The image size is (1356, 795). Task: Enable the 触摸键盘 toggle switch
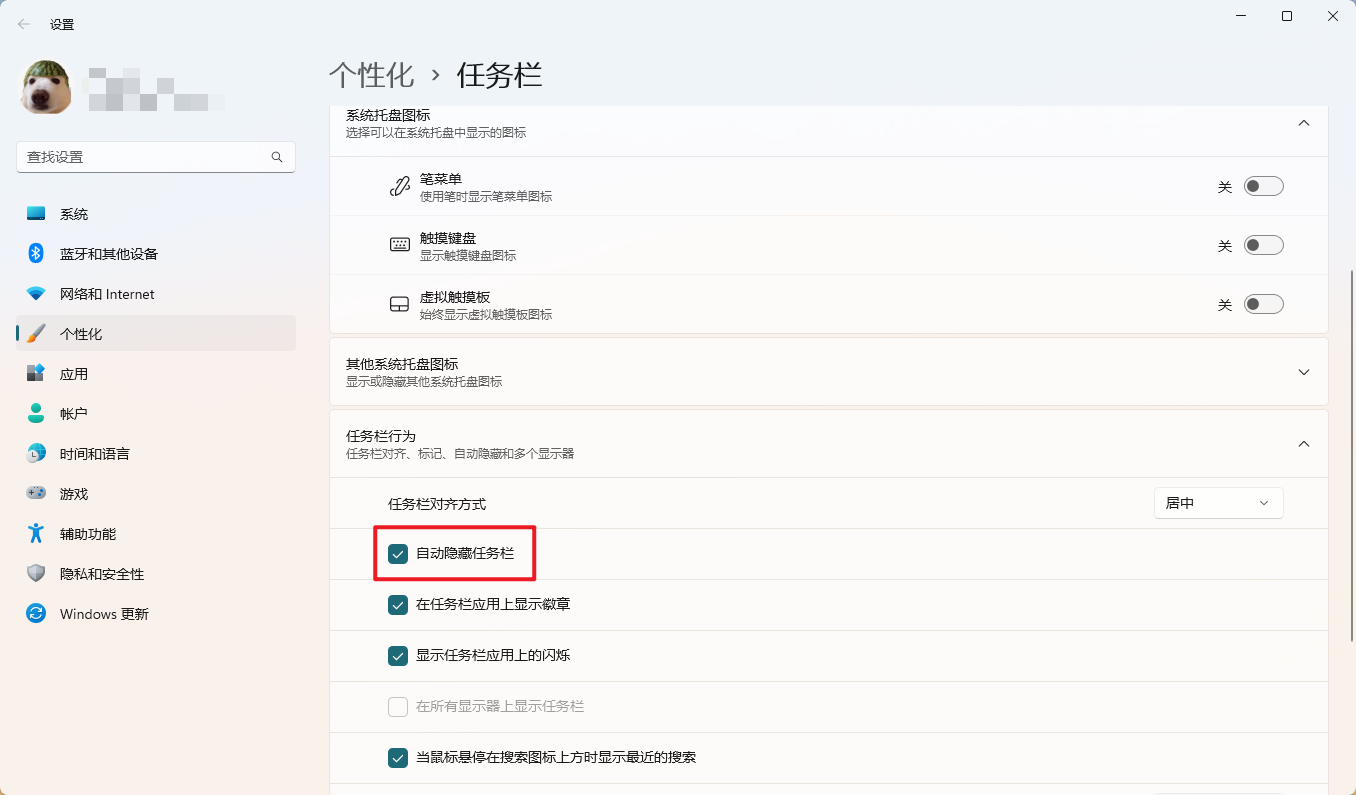click(x=1263, y=245)
